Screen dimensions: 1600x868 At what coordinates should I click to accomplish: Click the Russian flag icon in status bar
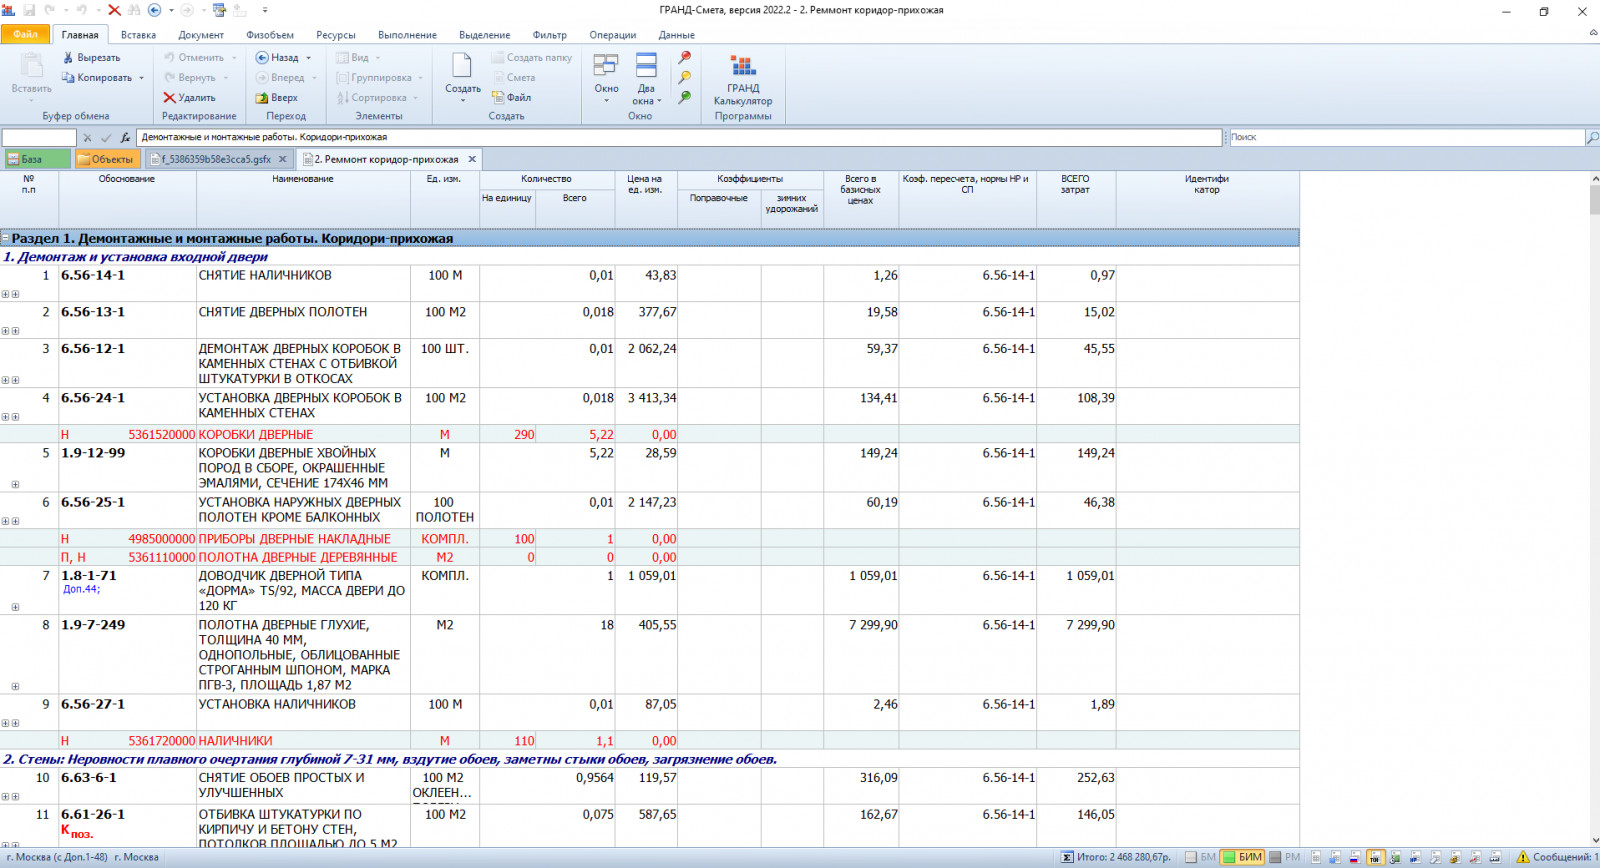click(x=1354, y=858)
